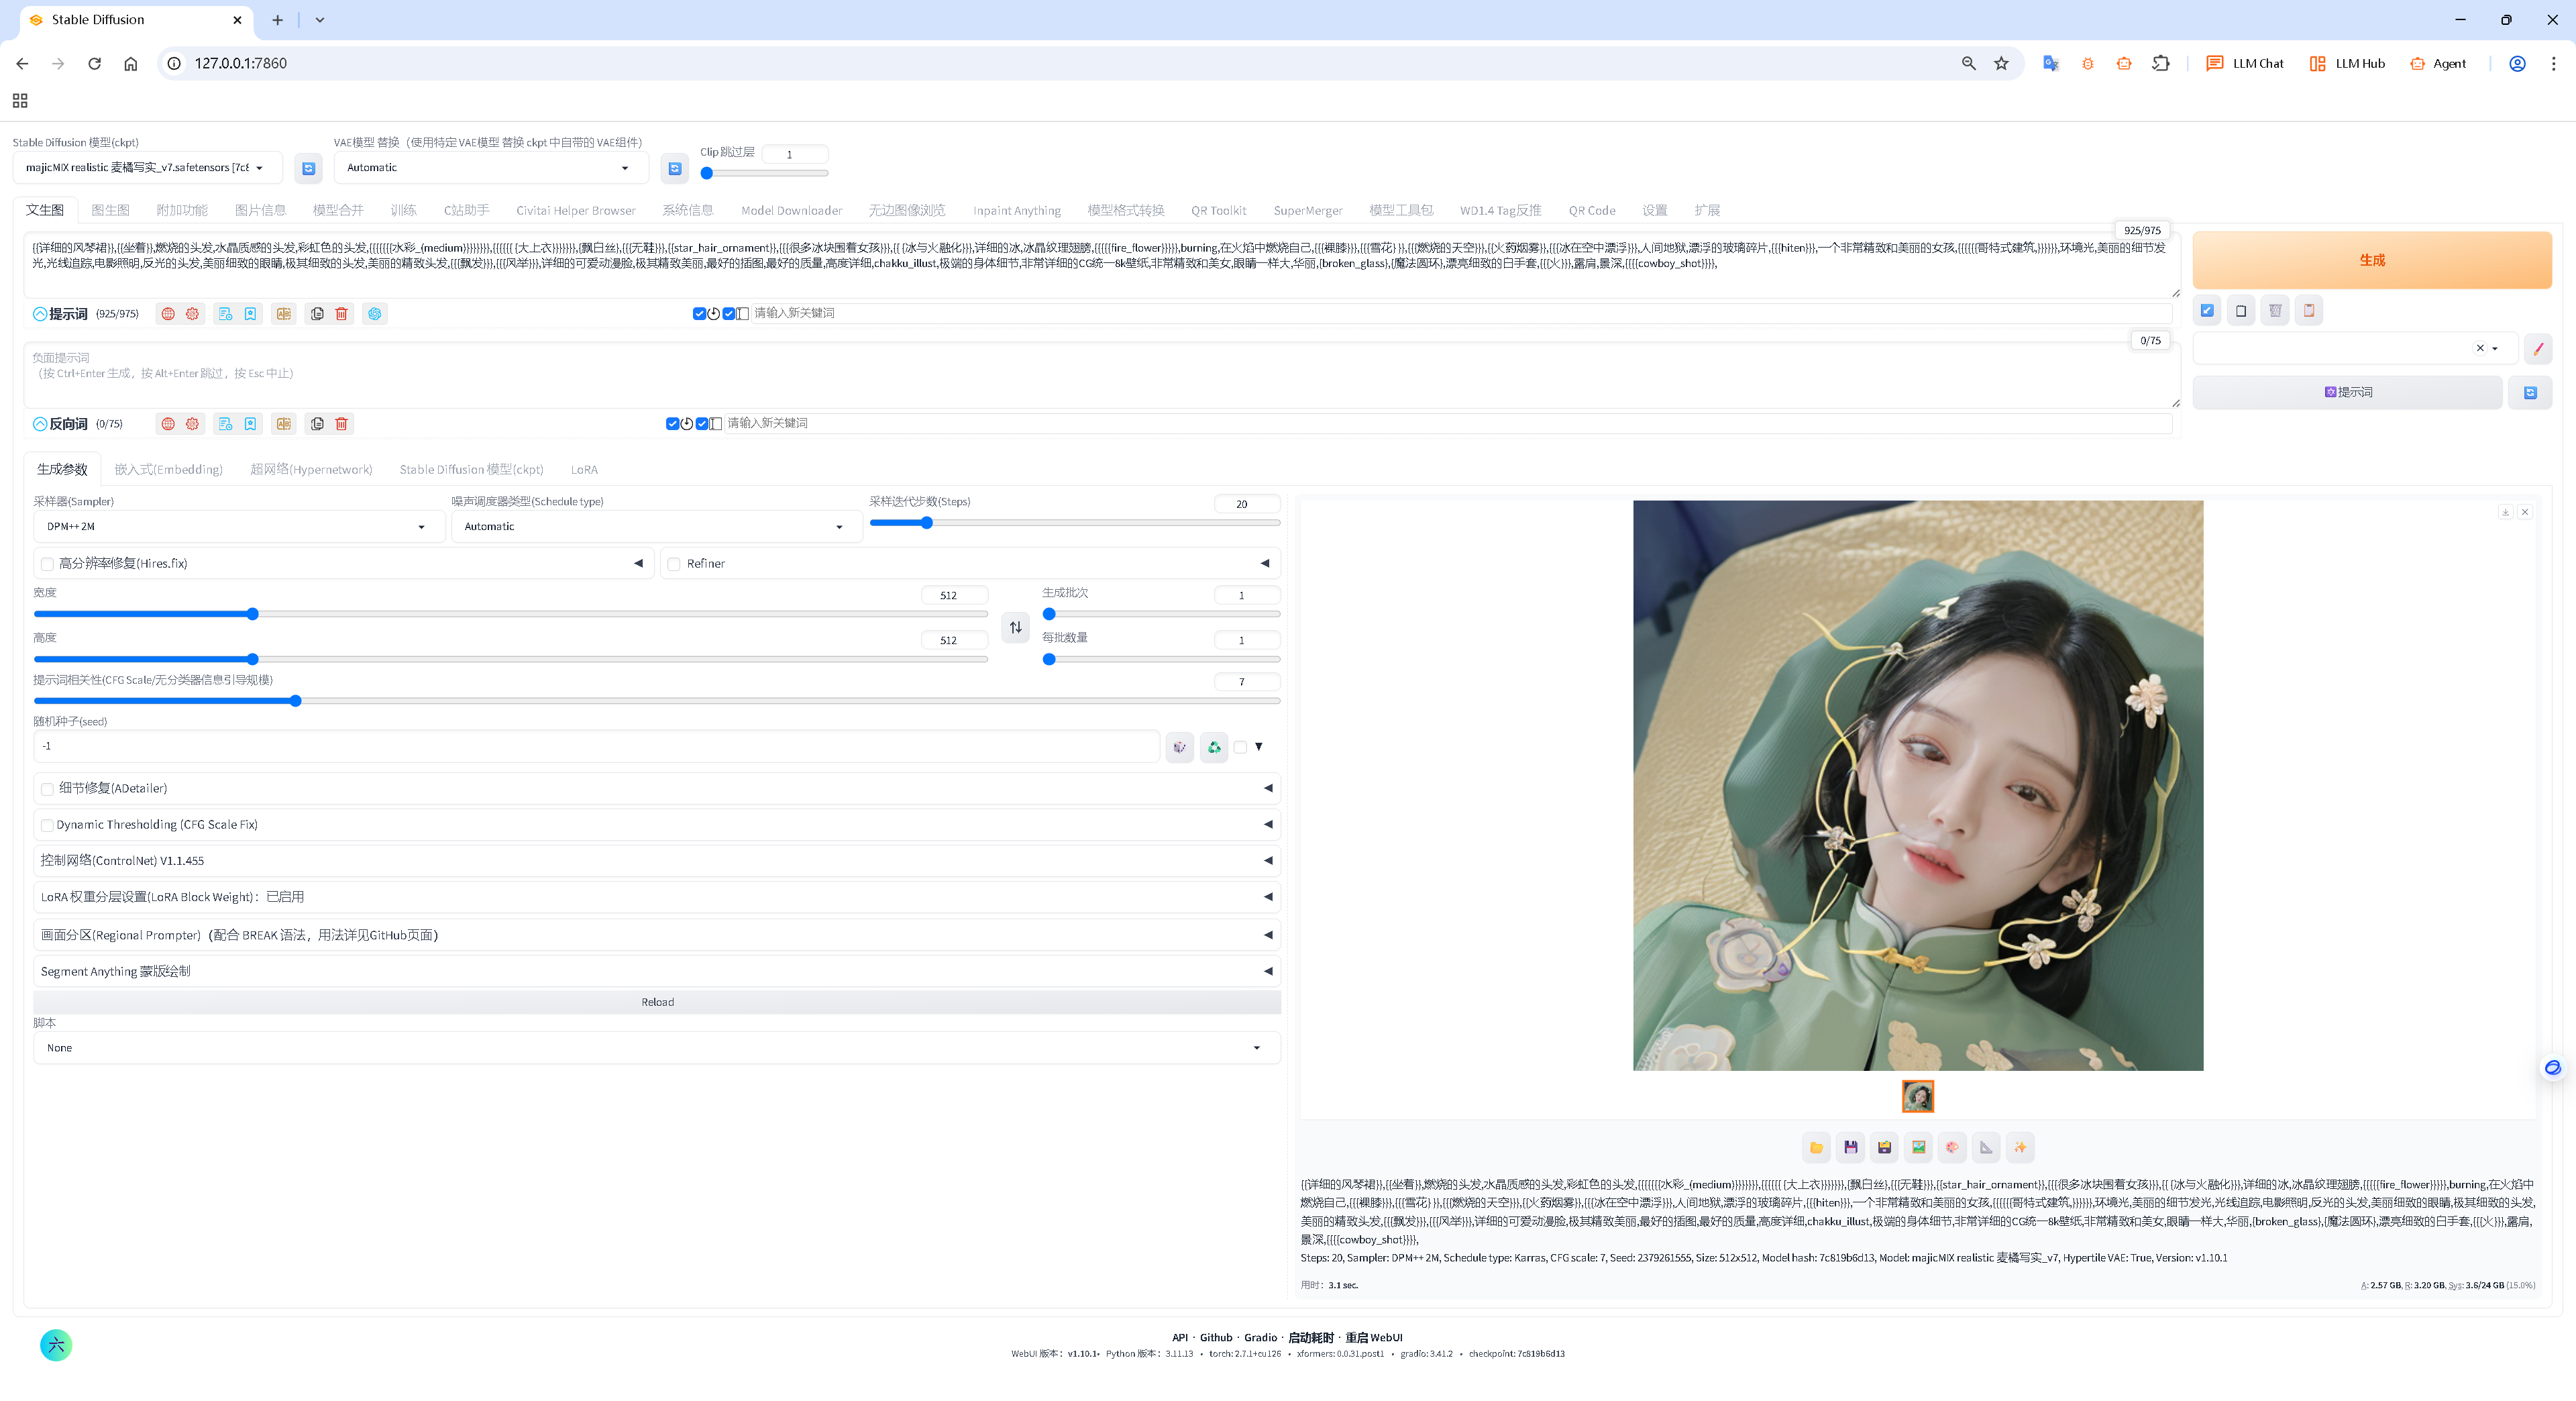
Task: Click the paint palette icon under the image
Action: click(x=1952, y=1147)
